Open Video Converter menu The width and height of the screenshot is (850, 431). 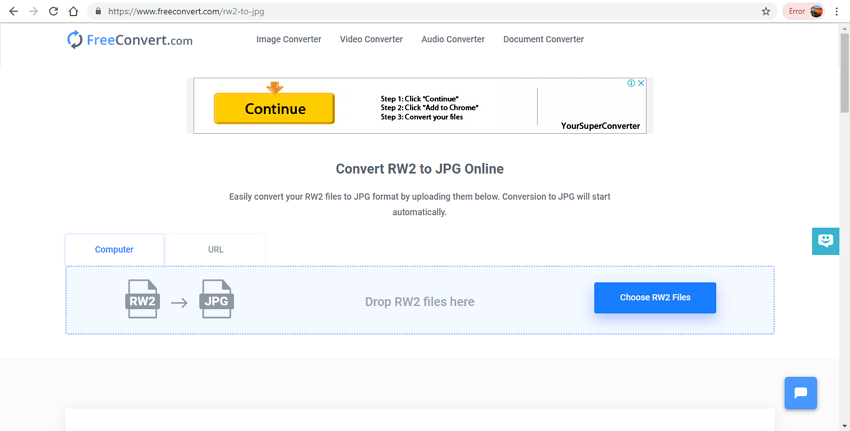pos(371,40)
